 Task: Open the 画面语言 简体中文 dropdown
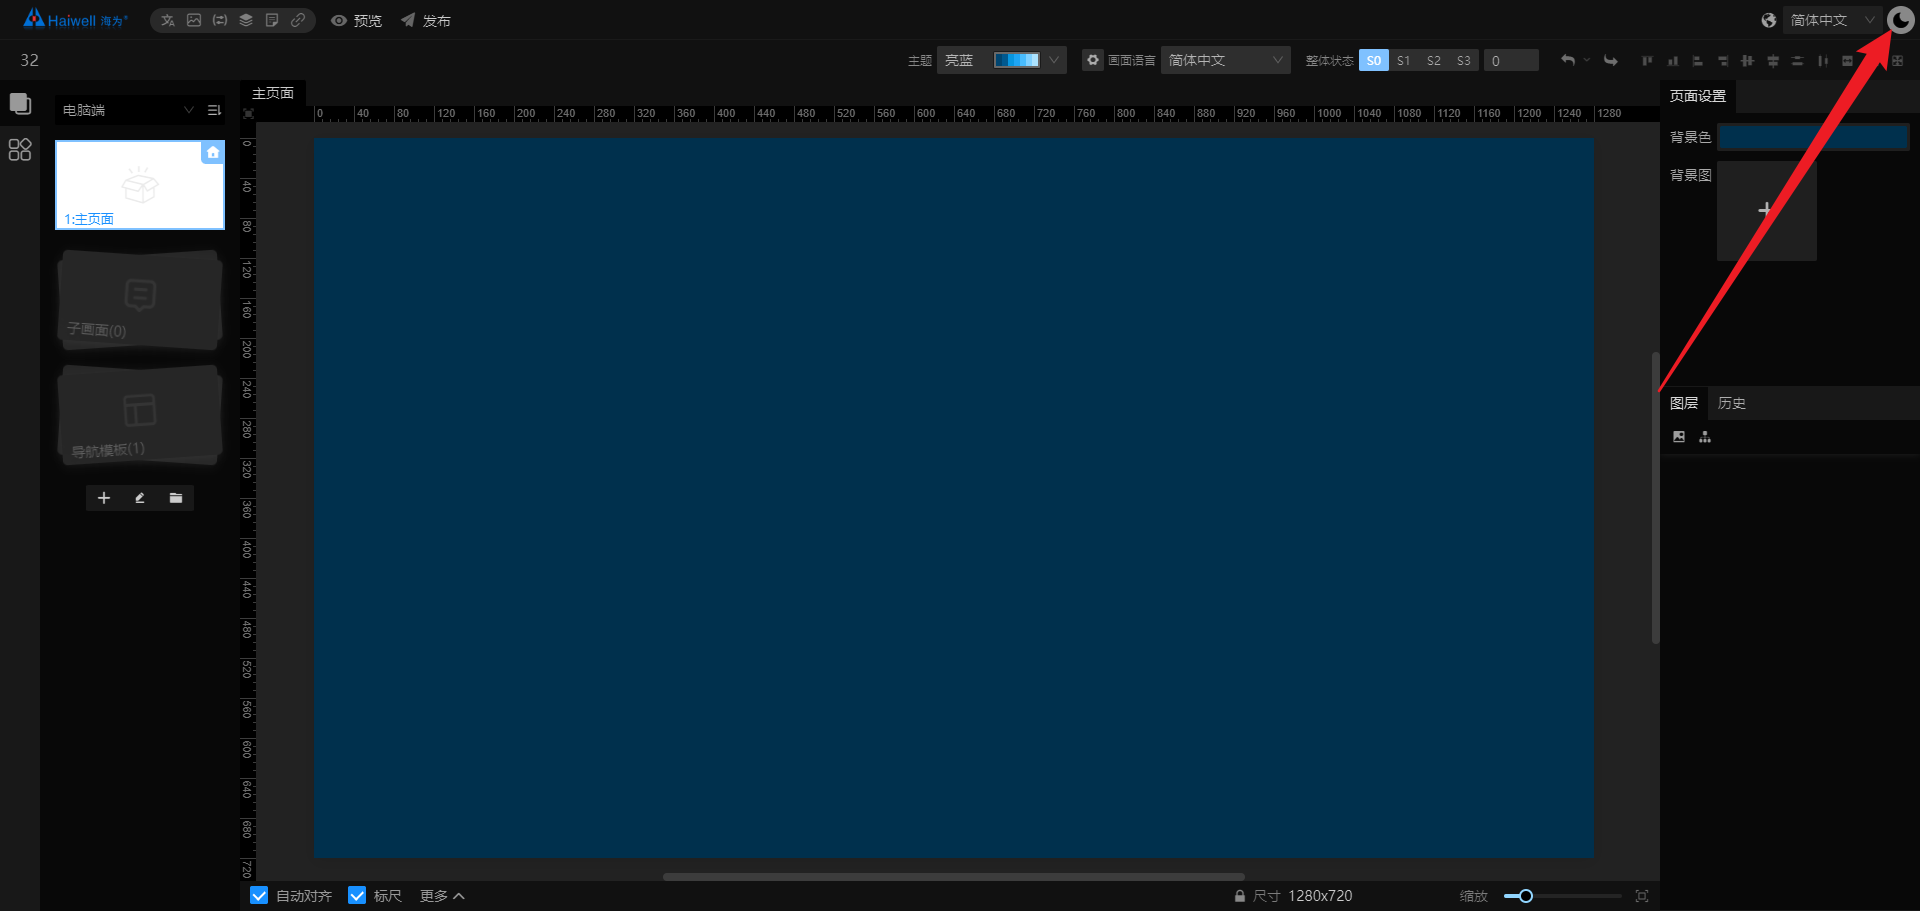tap(1226, 60)
